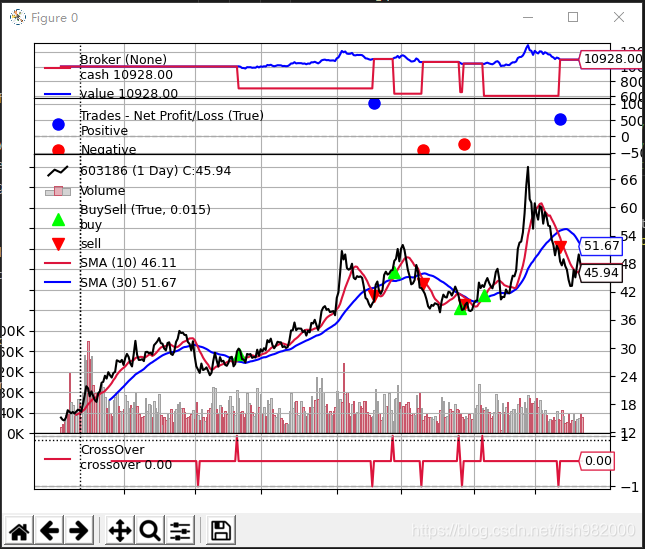The width and height of the screenshot is (645, 549).
Task: Click 'cash 10928.00' legend entry
Action: pos(126,75)
